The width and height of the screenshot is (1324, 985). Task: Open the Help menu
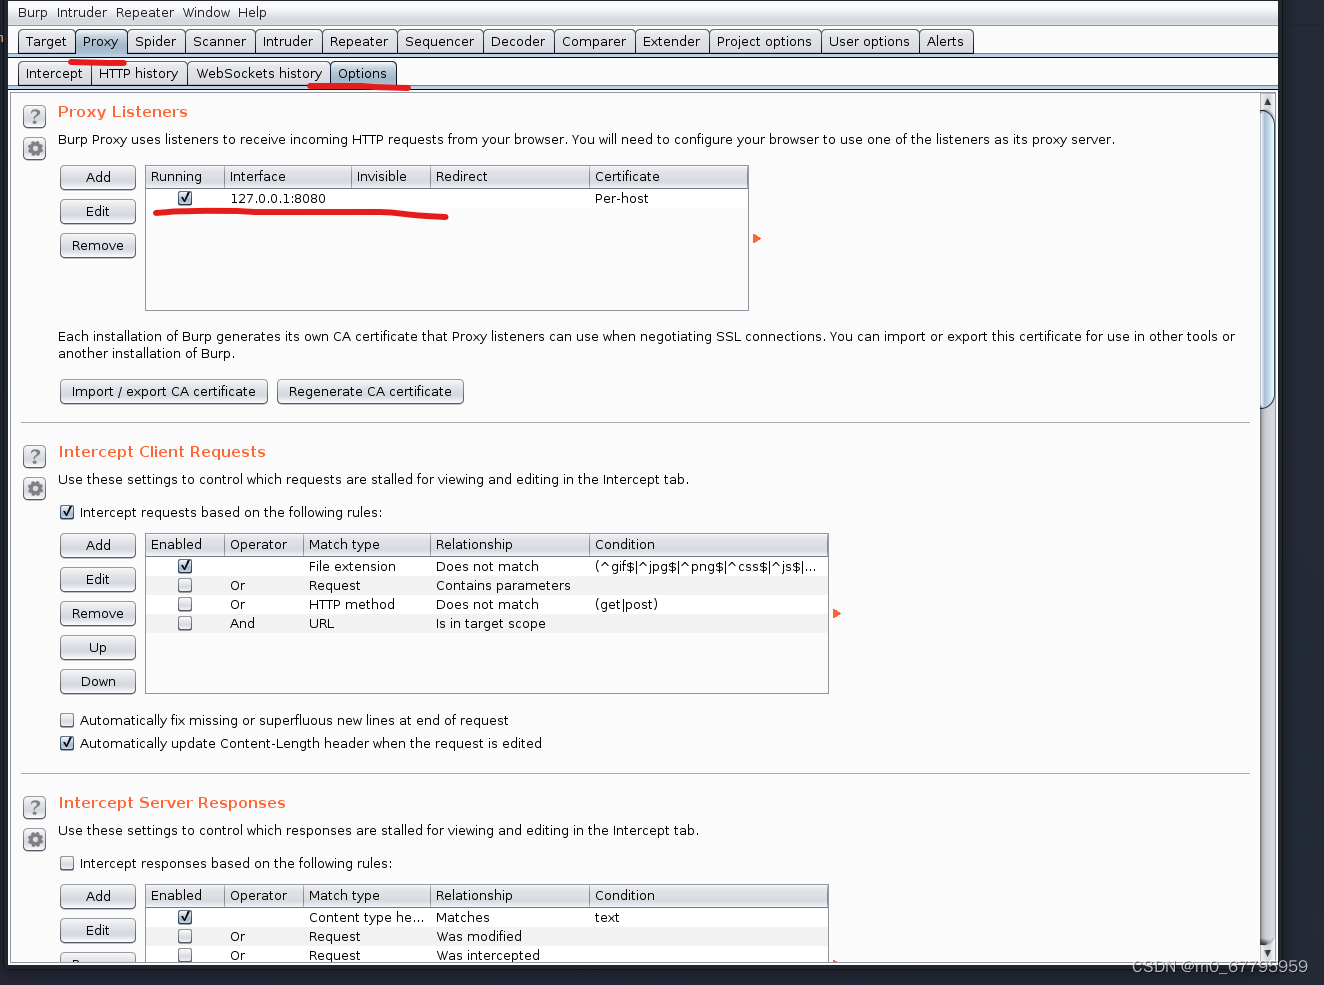(x=252, y=12)
